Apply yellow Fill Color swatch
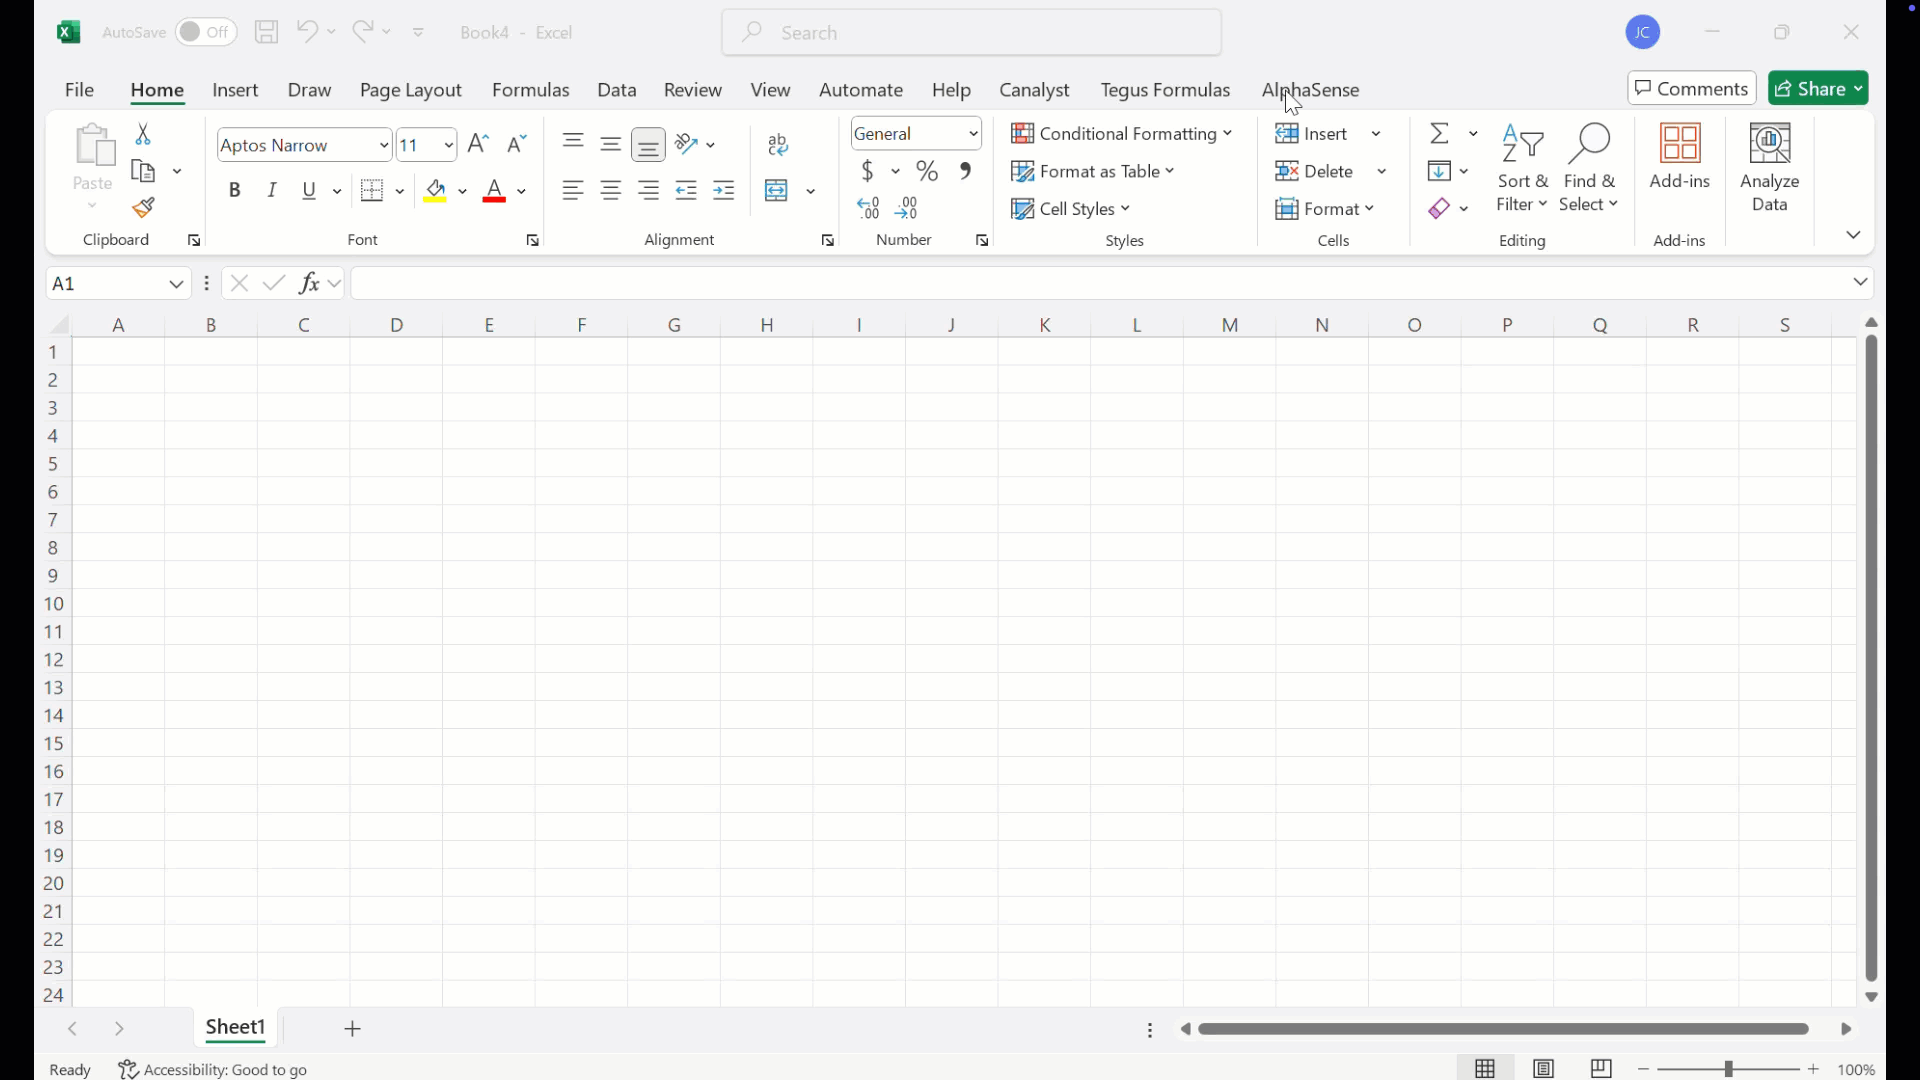 tap(436, 190)
